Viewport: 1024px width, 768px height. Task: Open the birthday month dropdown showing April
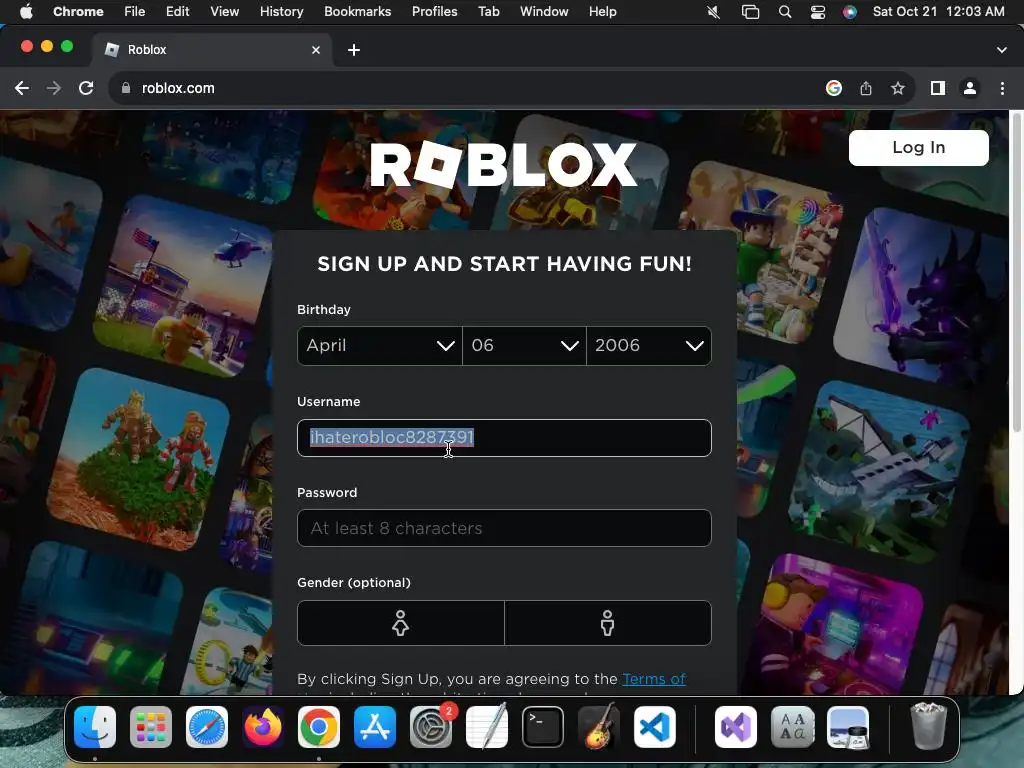coord(379,345)
